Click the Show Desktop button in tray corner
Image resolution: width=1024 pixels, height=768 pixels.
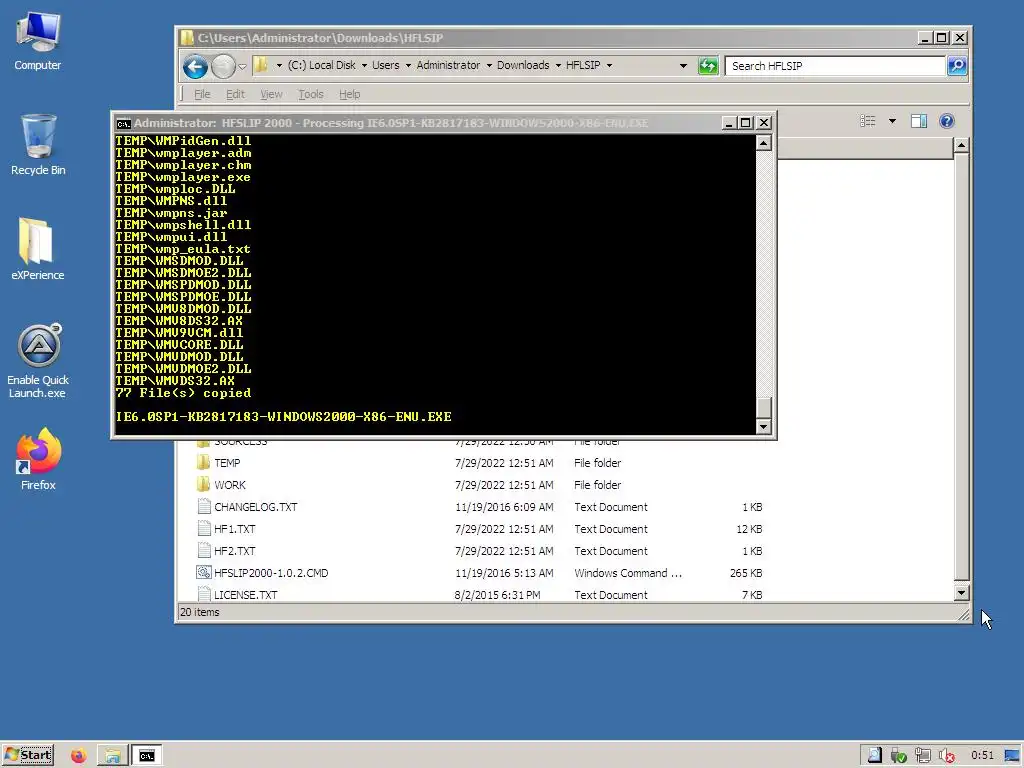(1012, 756)
